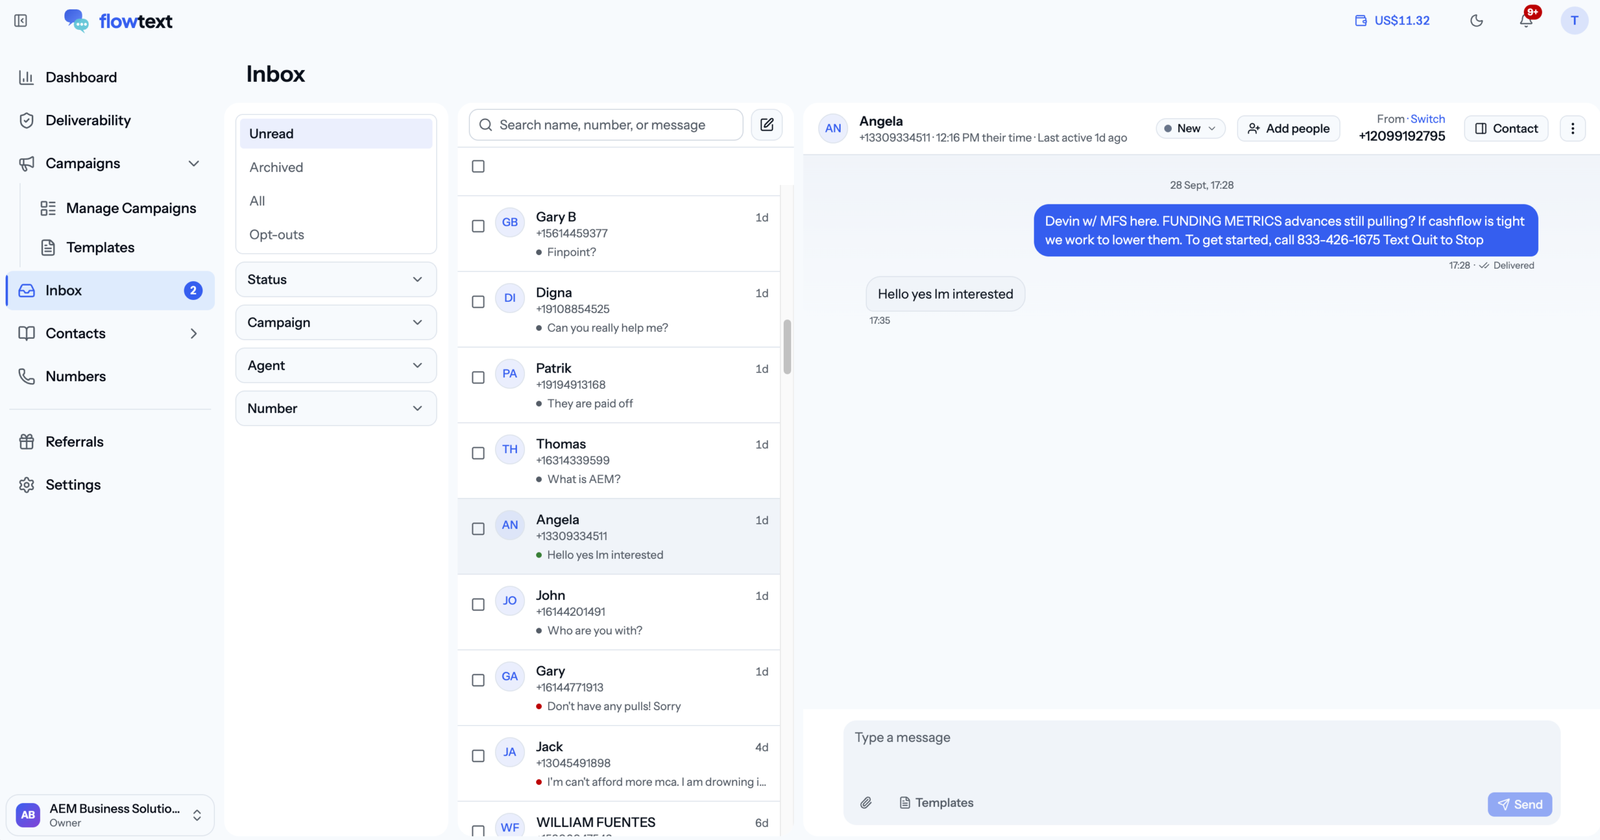Click the search conversations field

pos(606,125)
